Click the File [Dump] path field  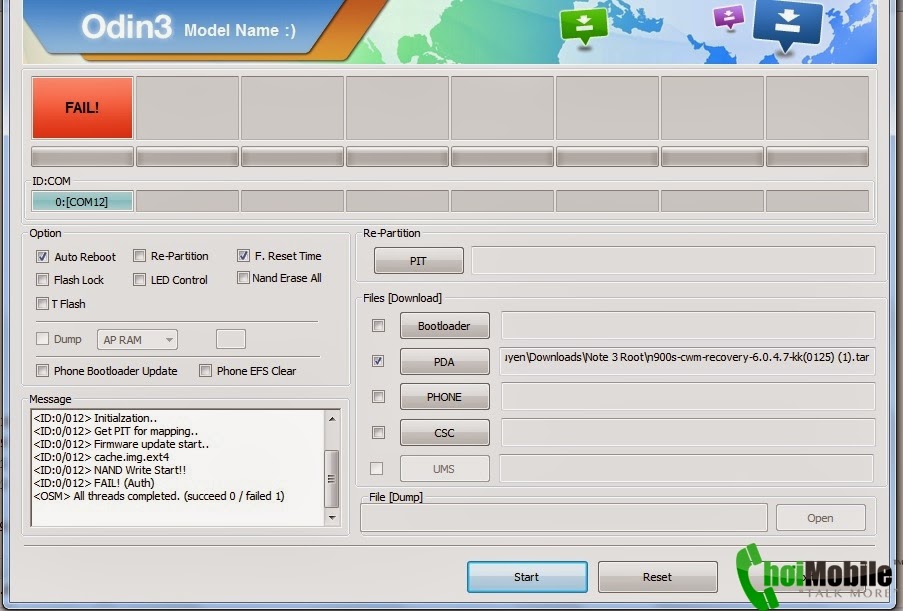tap(564, 517)
